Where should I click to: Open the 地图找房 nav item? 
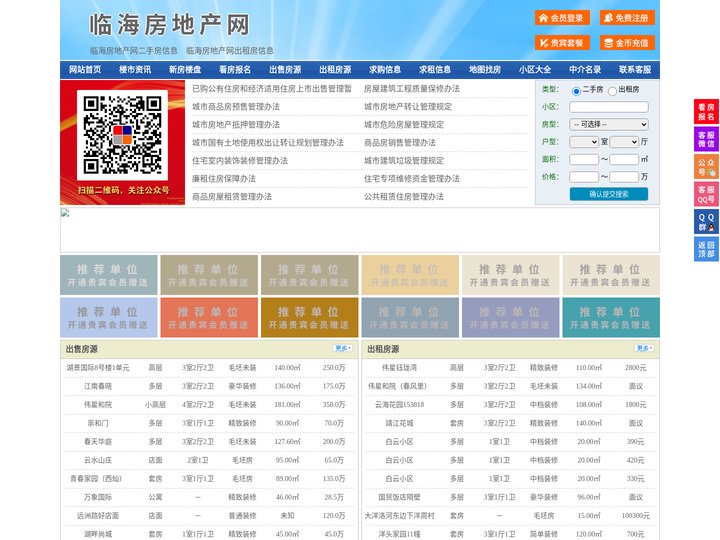click(x=485, y=70)
